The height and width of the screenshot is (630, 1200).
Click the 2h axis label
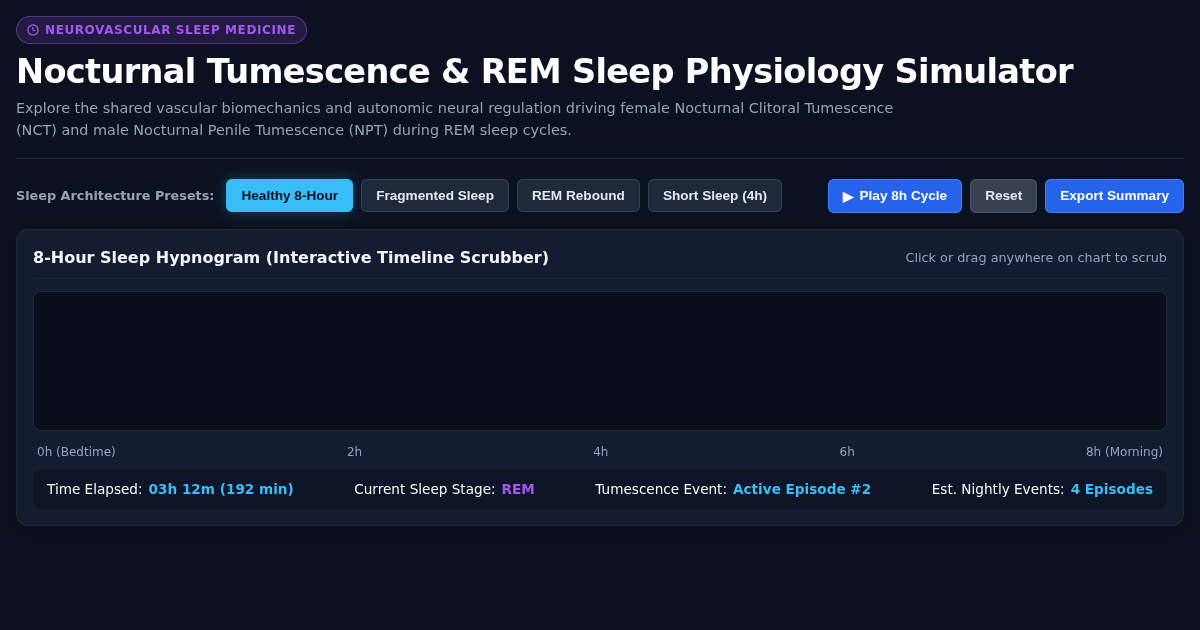pos(354,452)
